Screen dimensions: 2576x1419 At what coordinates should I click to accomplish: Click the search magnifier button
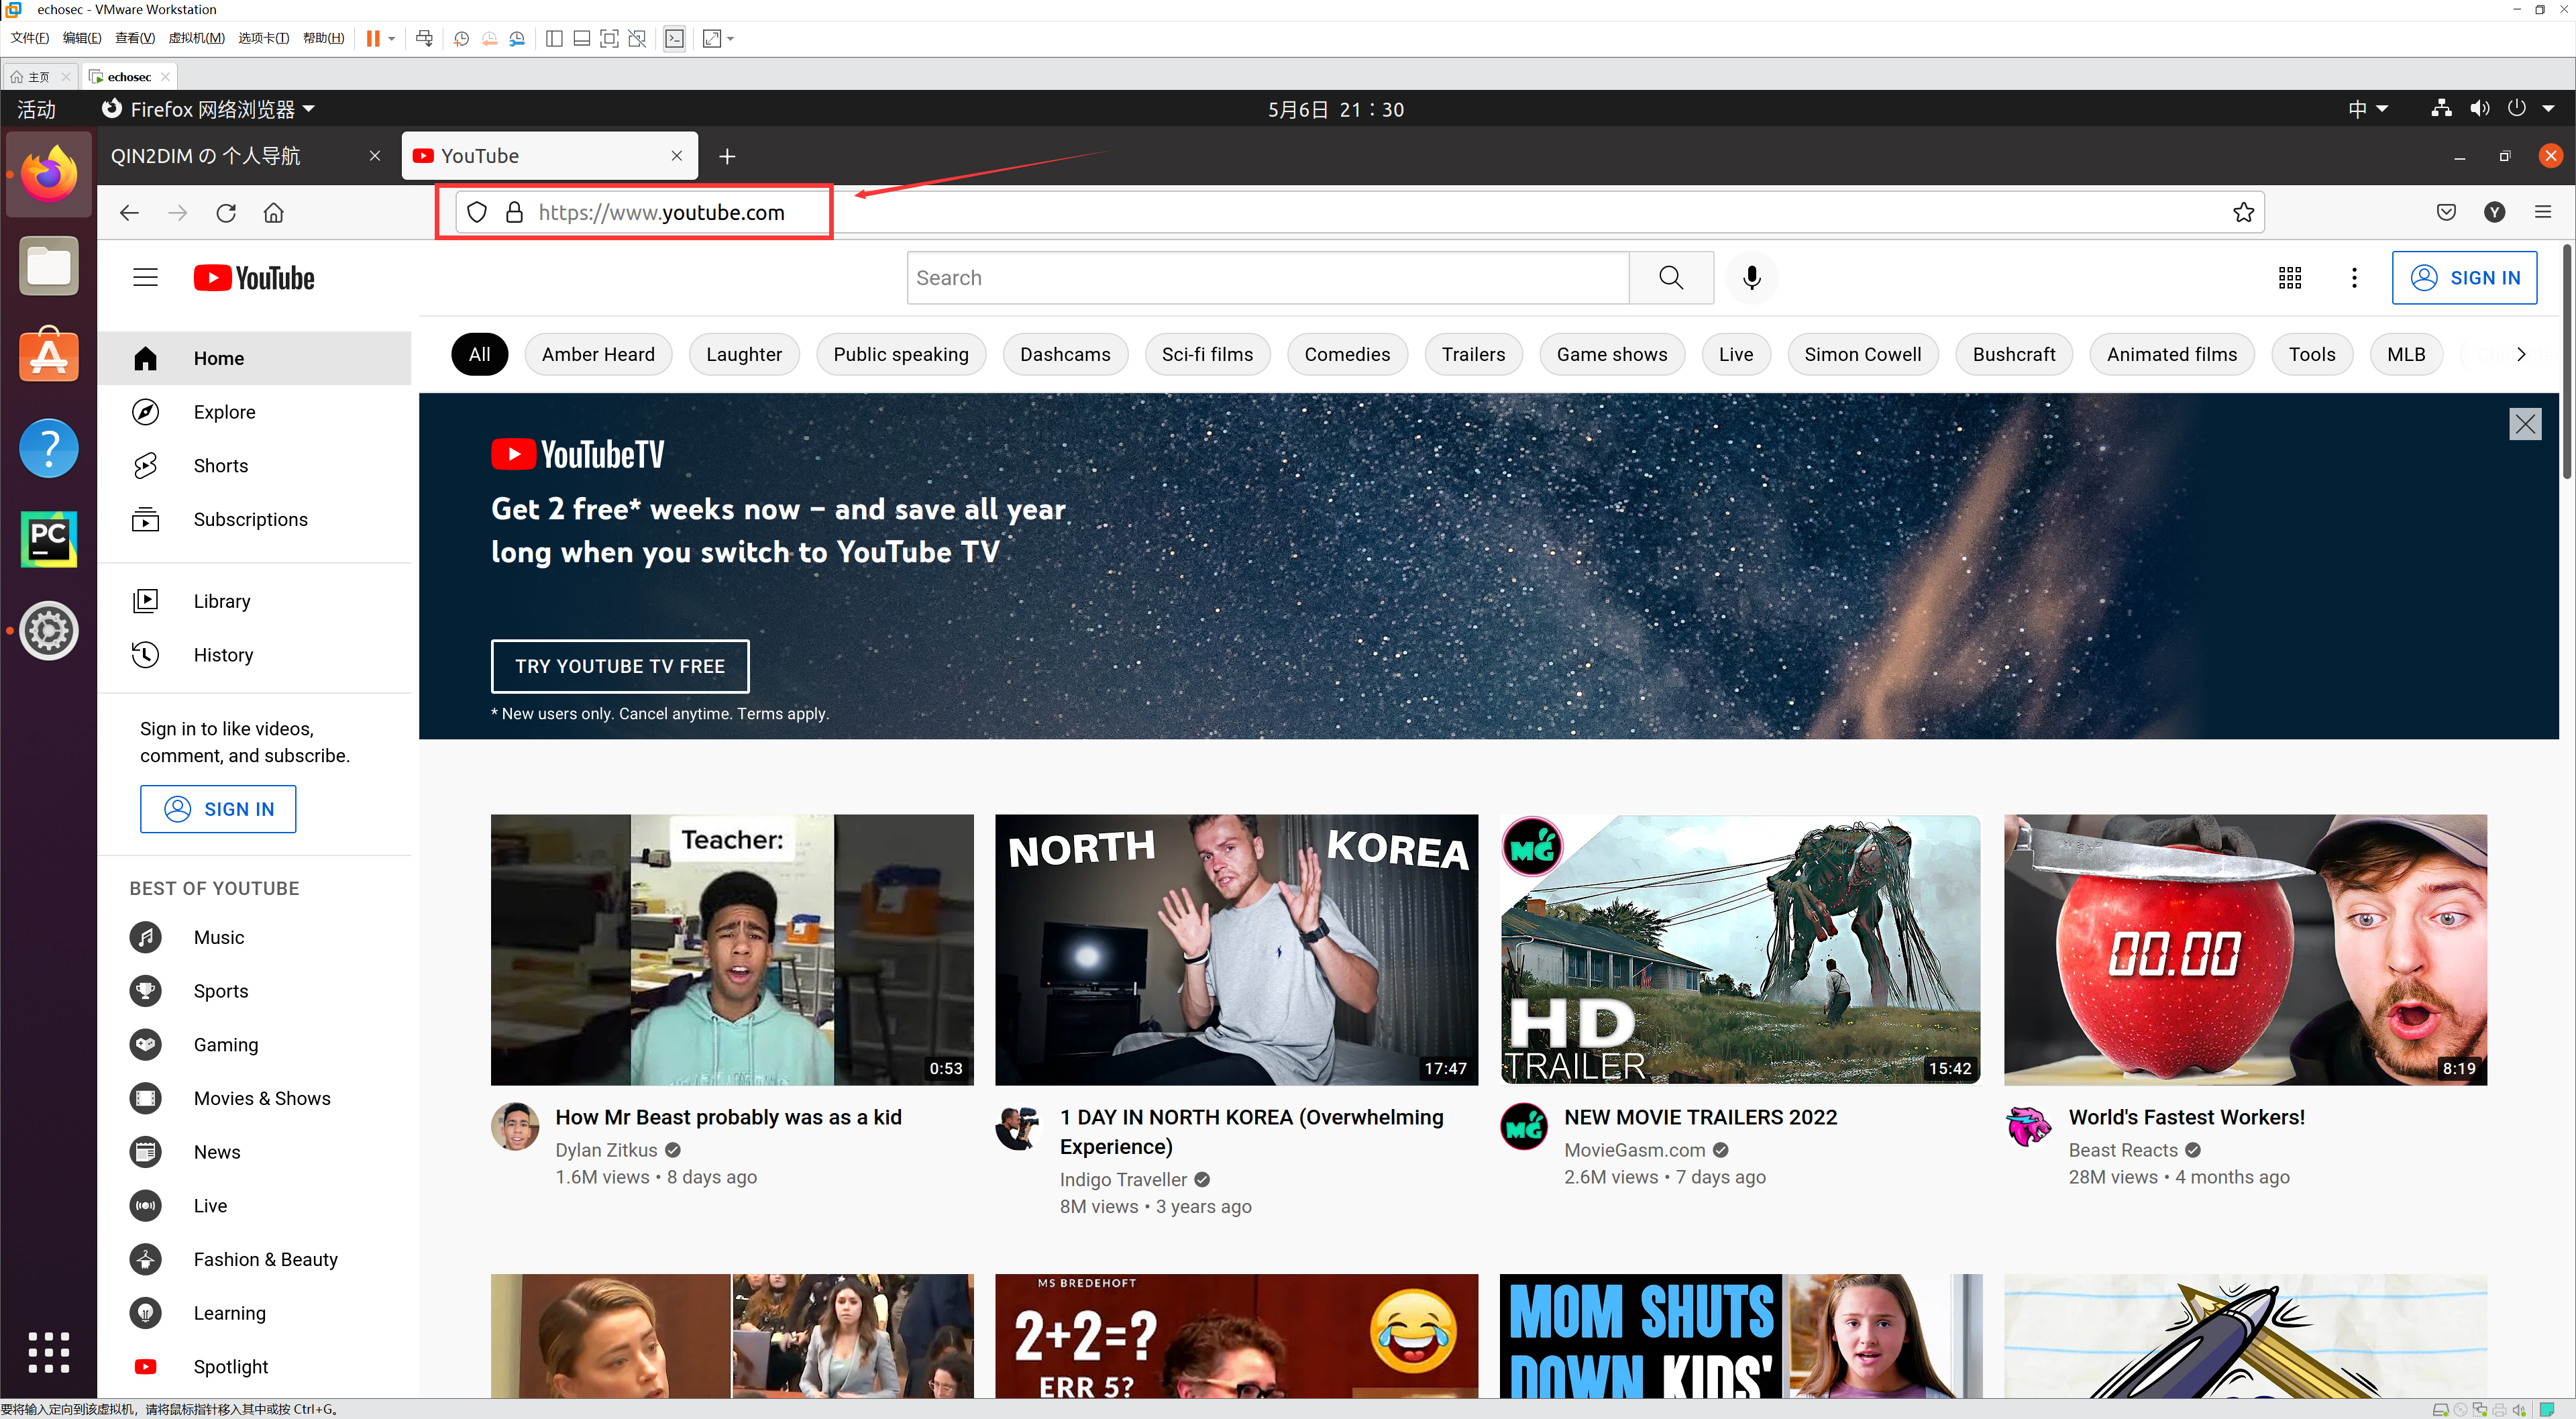1671,277
